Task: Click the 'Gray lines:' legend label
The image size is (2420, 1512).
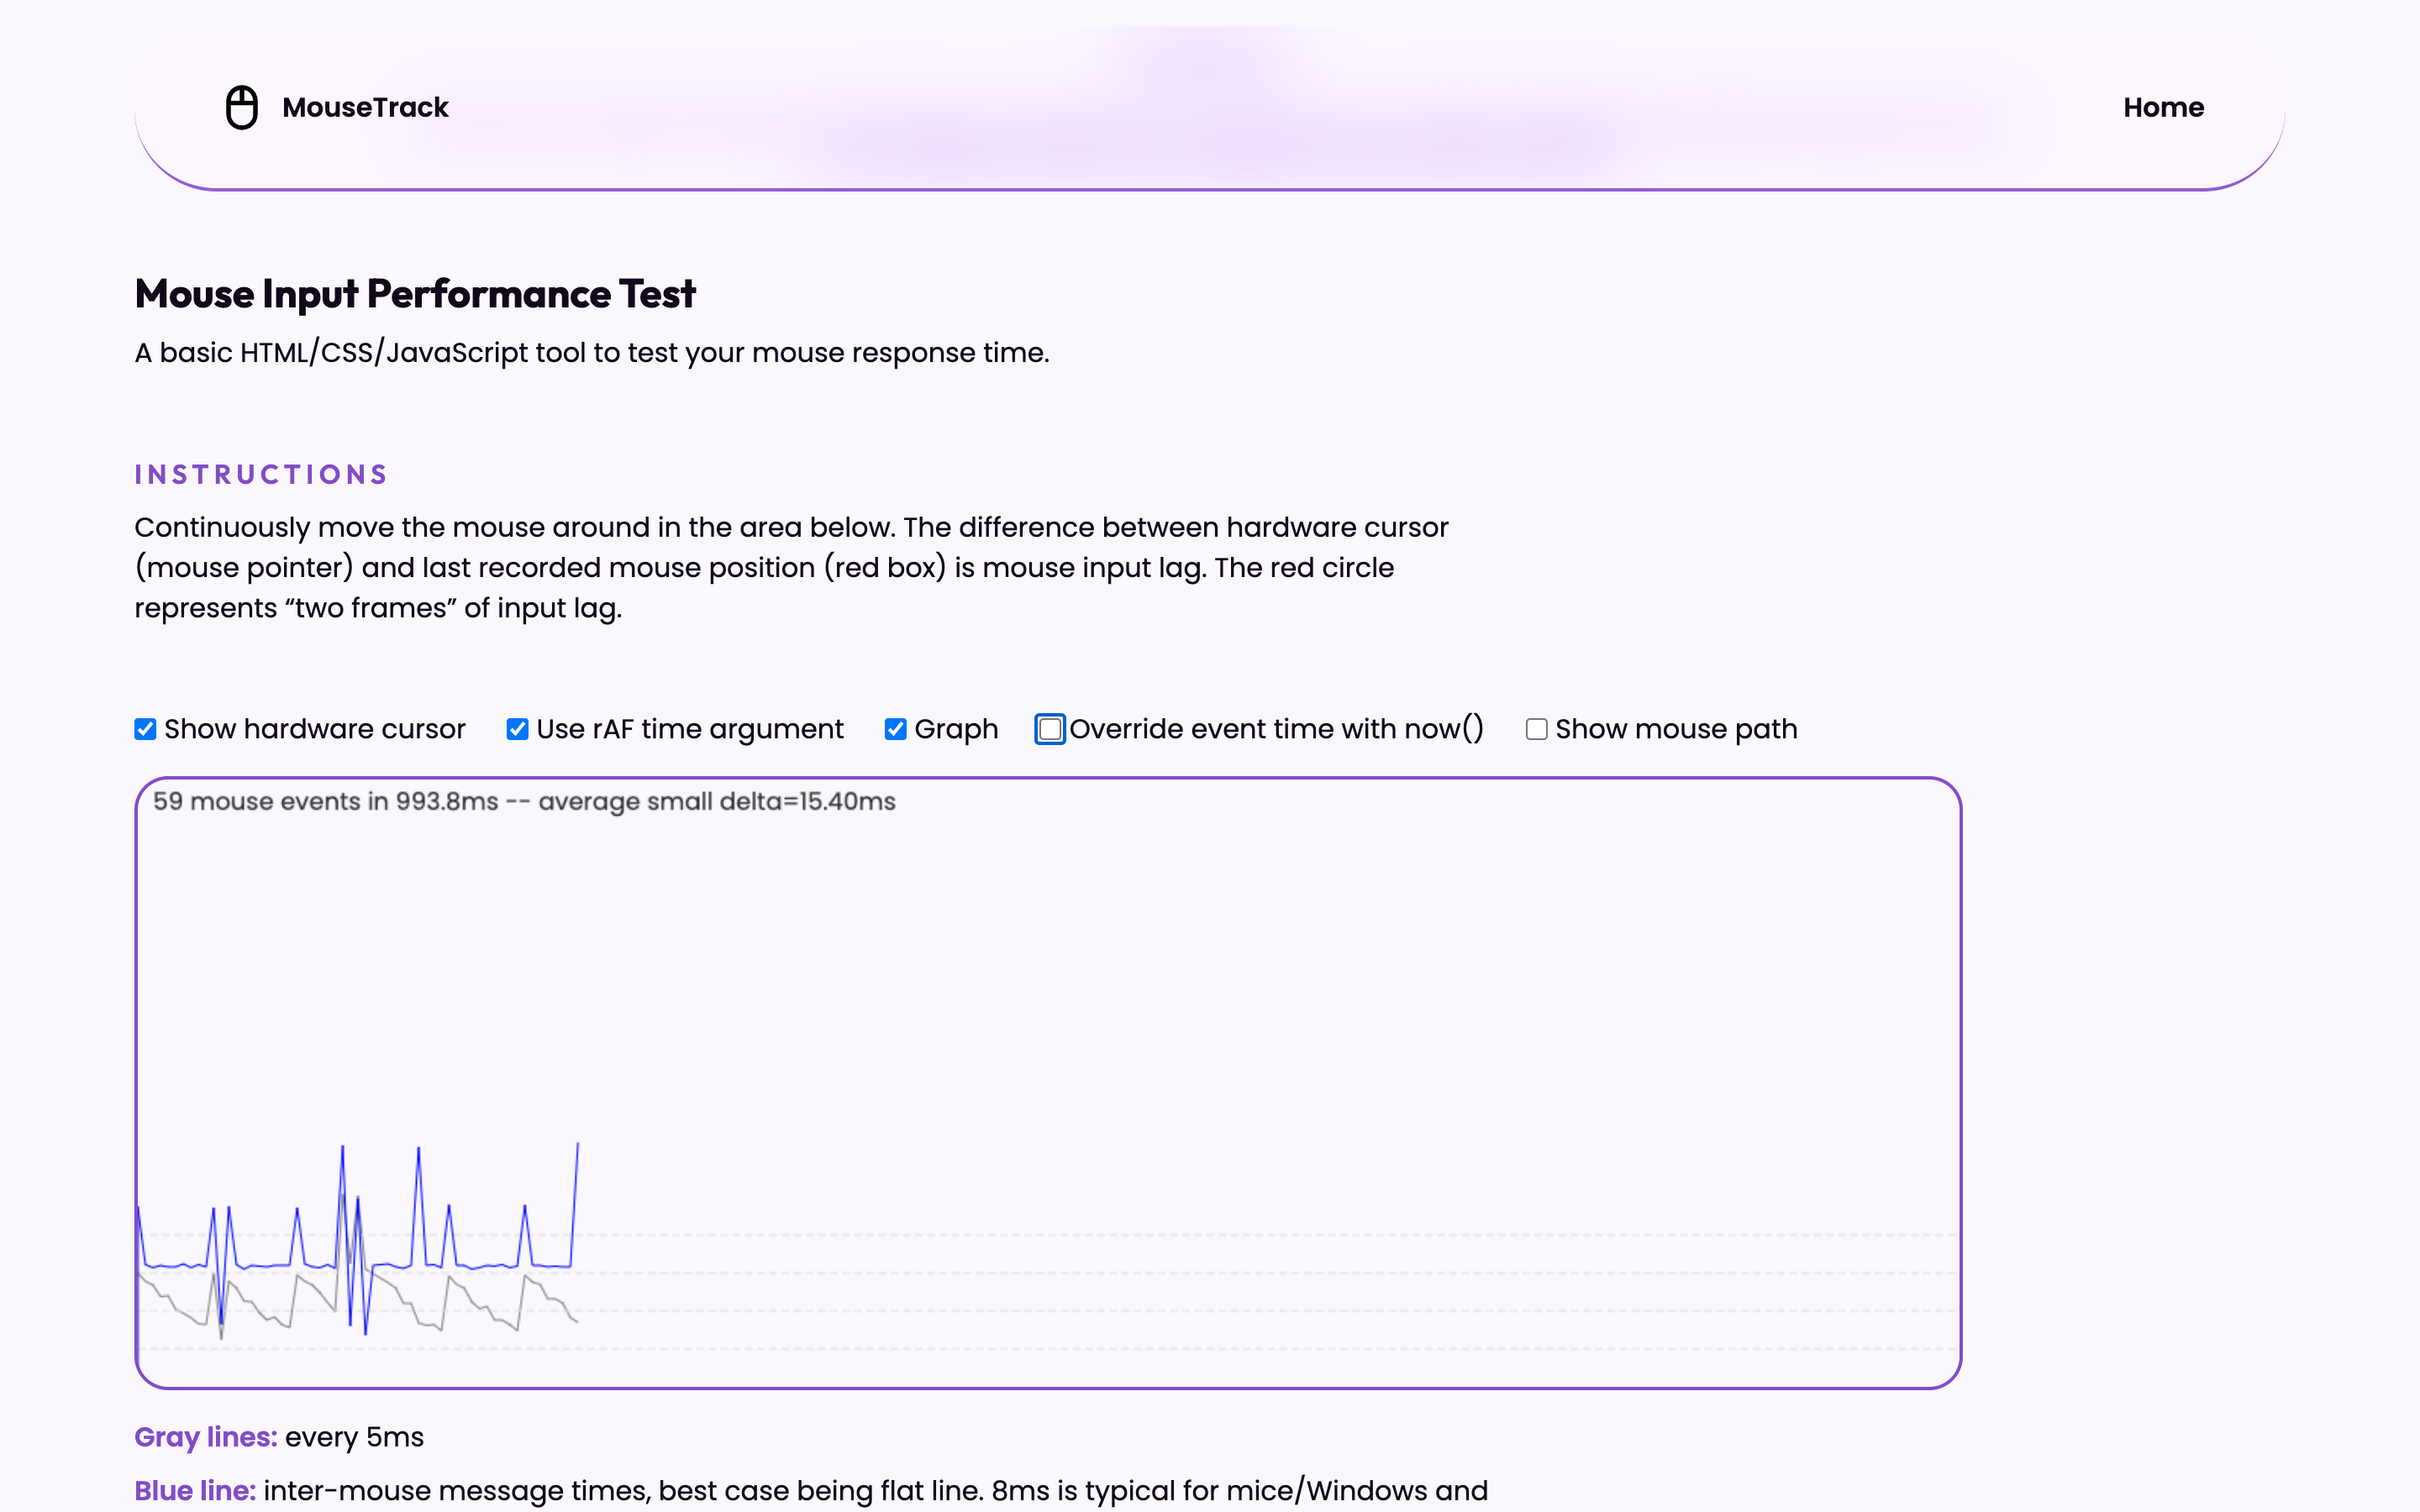Action: click(x=206, y=1437)
